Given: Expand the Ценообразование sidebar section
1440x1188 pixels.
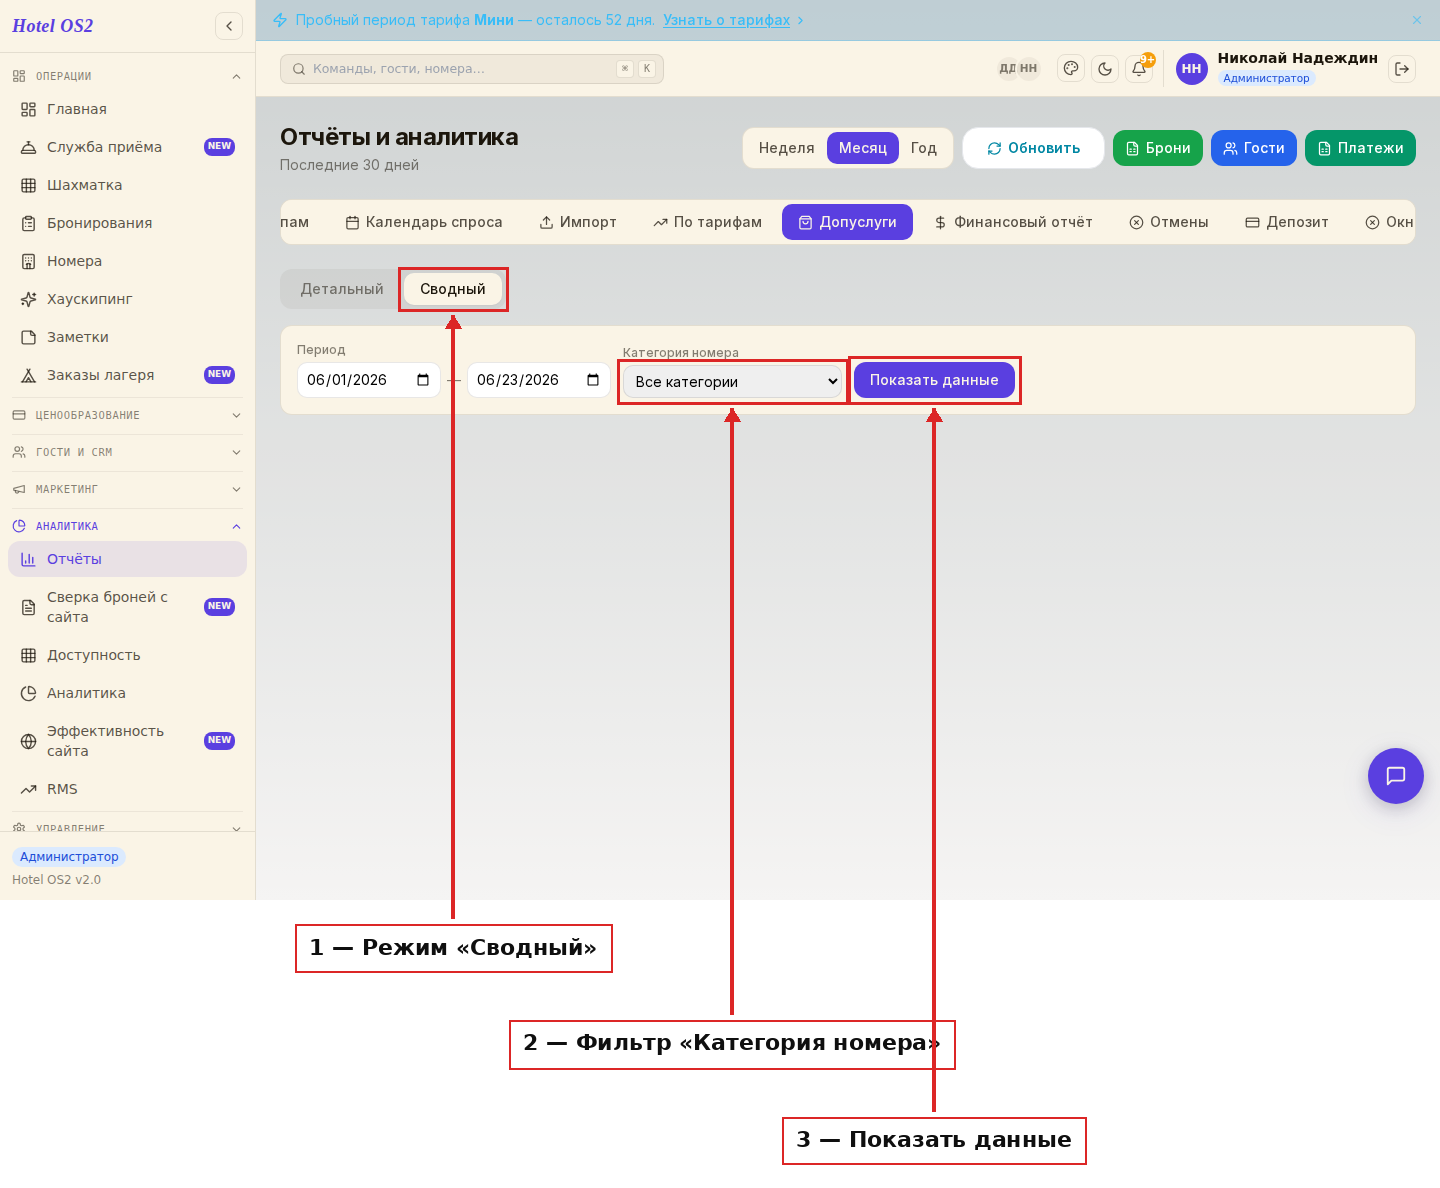Looking at the screenshot, I should (x=127, y=415).
